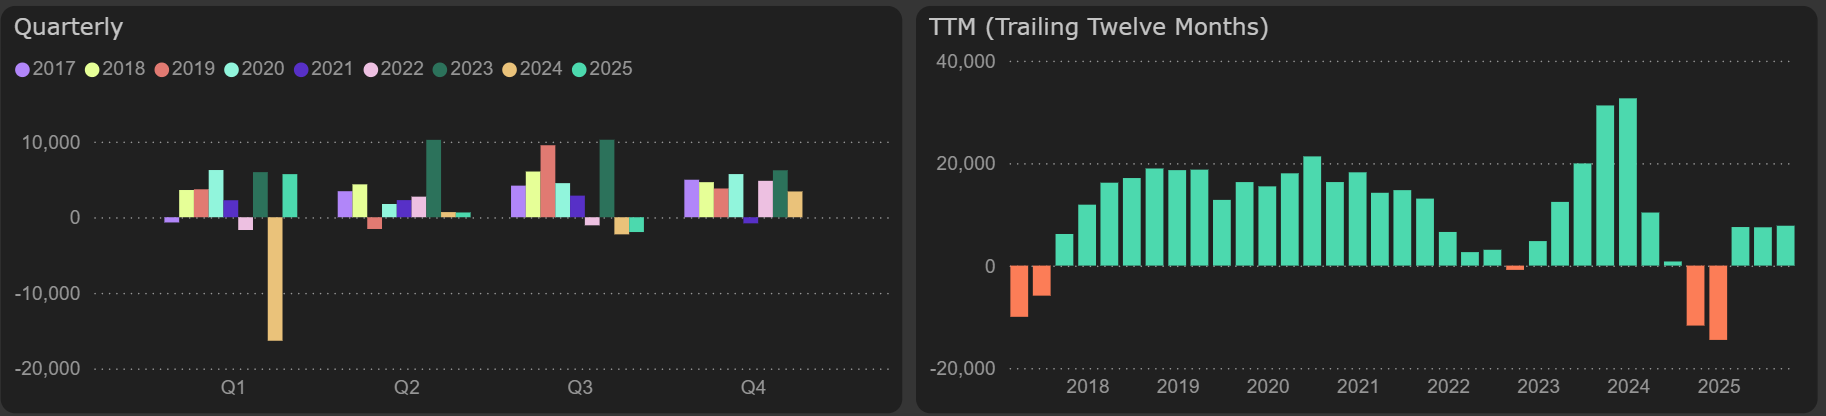Click the TTM (Trailing Twelve Months) title
The width and height of the screenshot is (1826, 416).
1098,27
